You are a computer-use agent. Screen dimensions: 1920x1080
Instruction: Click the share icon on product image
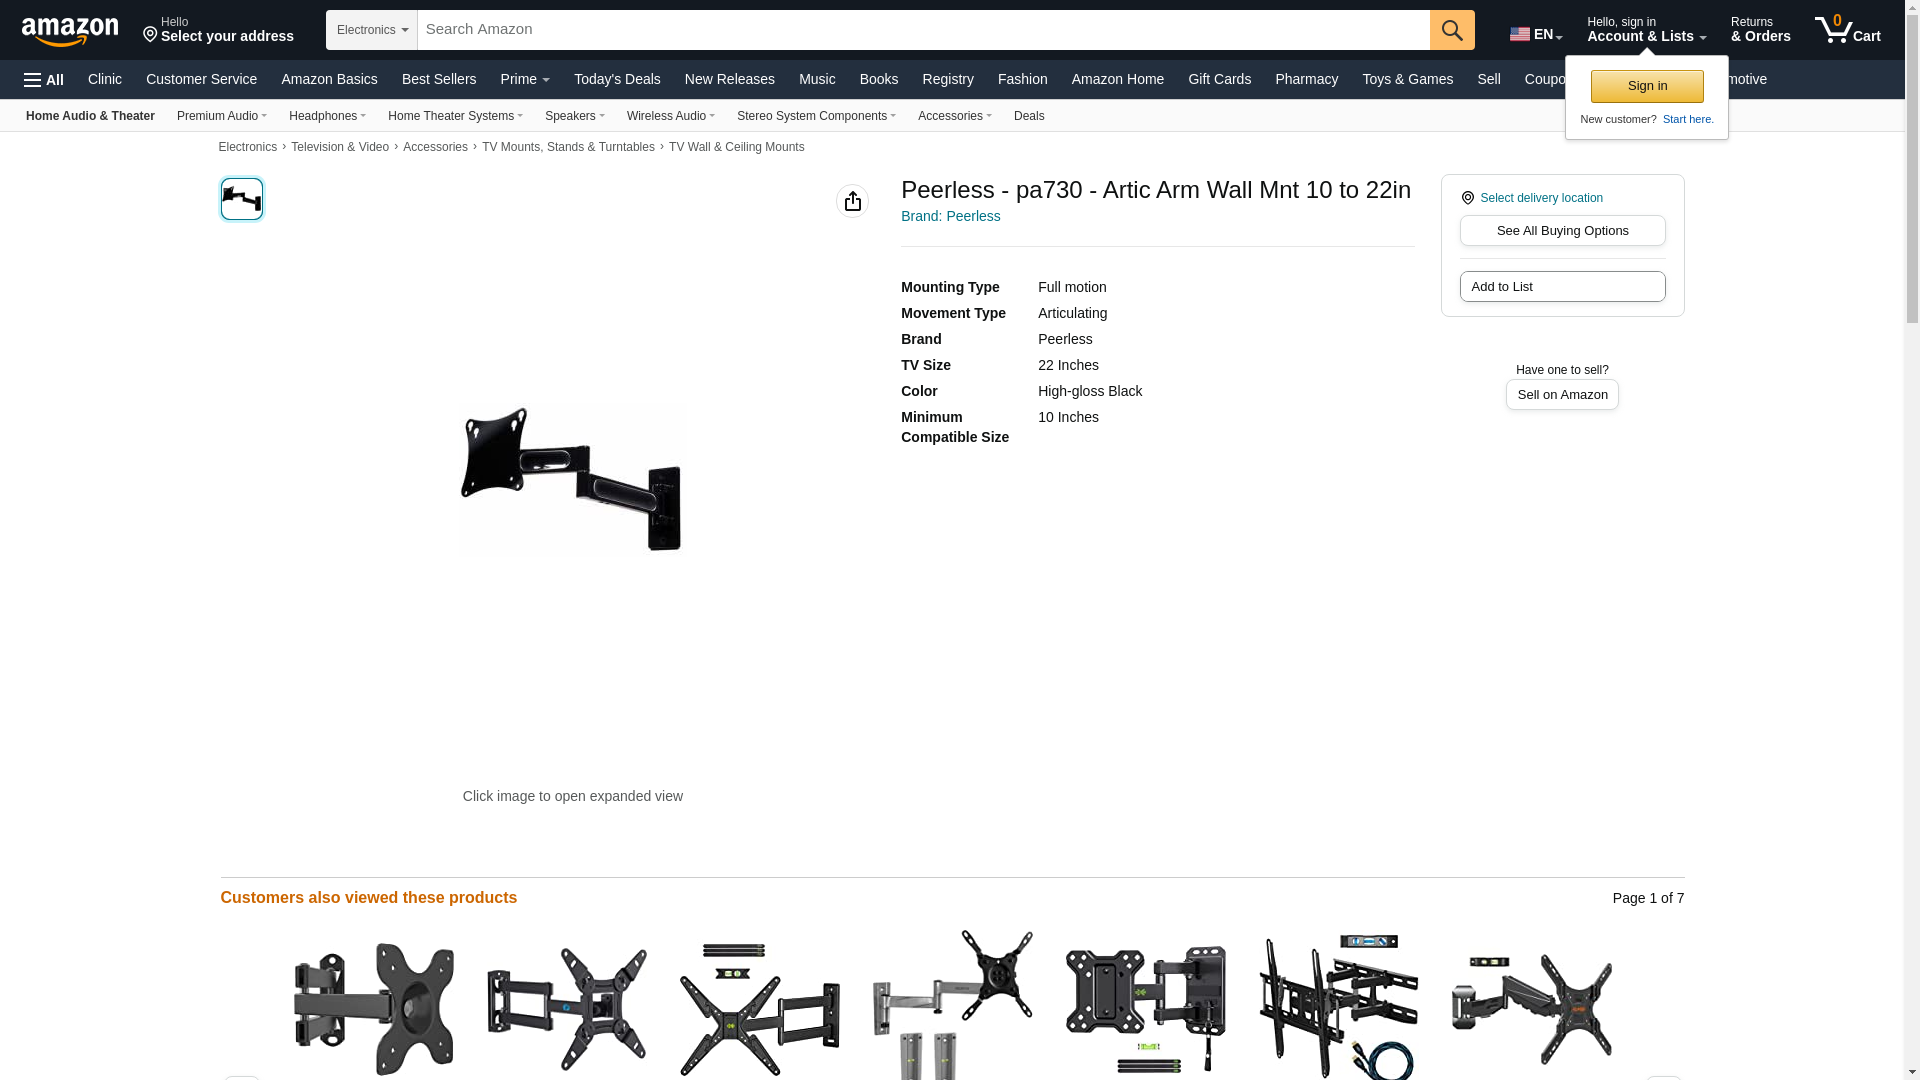[x=852, y=201]
